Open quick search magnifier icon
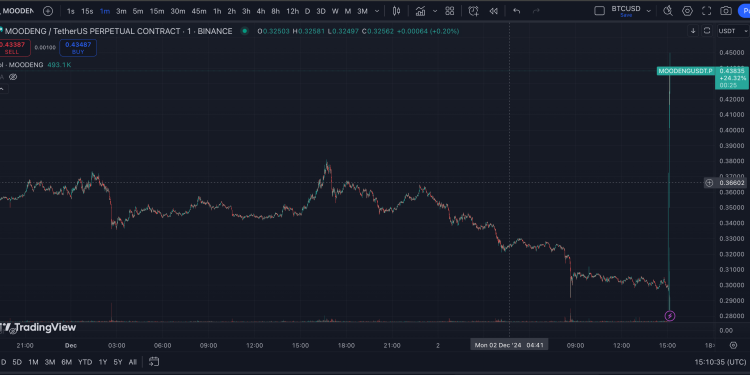Viewport: 750px width, 375px height. click(668, 11)
